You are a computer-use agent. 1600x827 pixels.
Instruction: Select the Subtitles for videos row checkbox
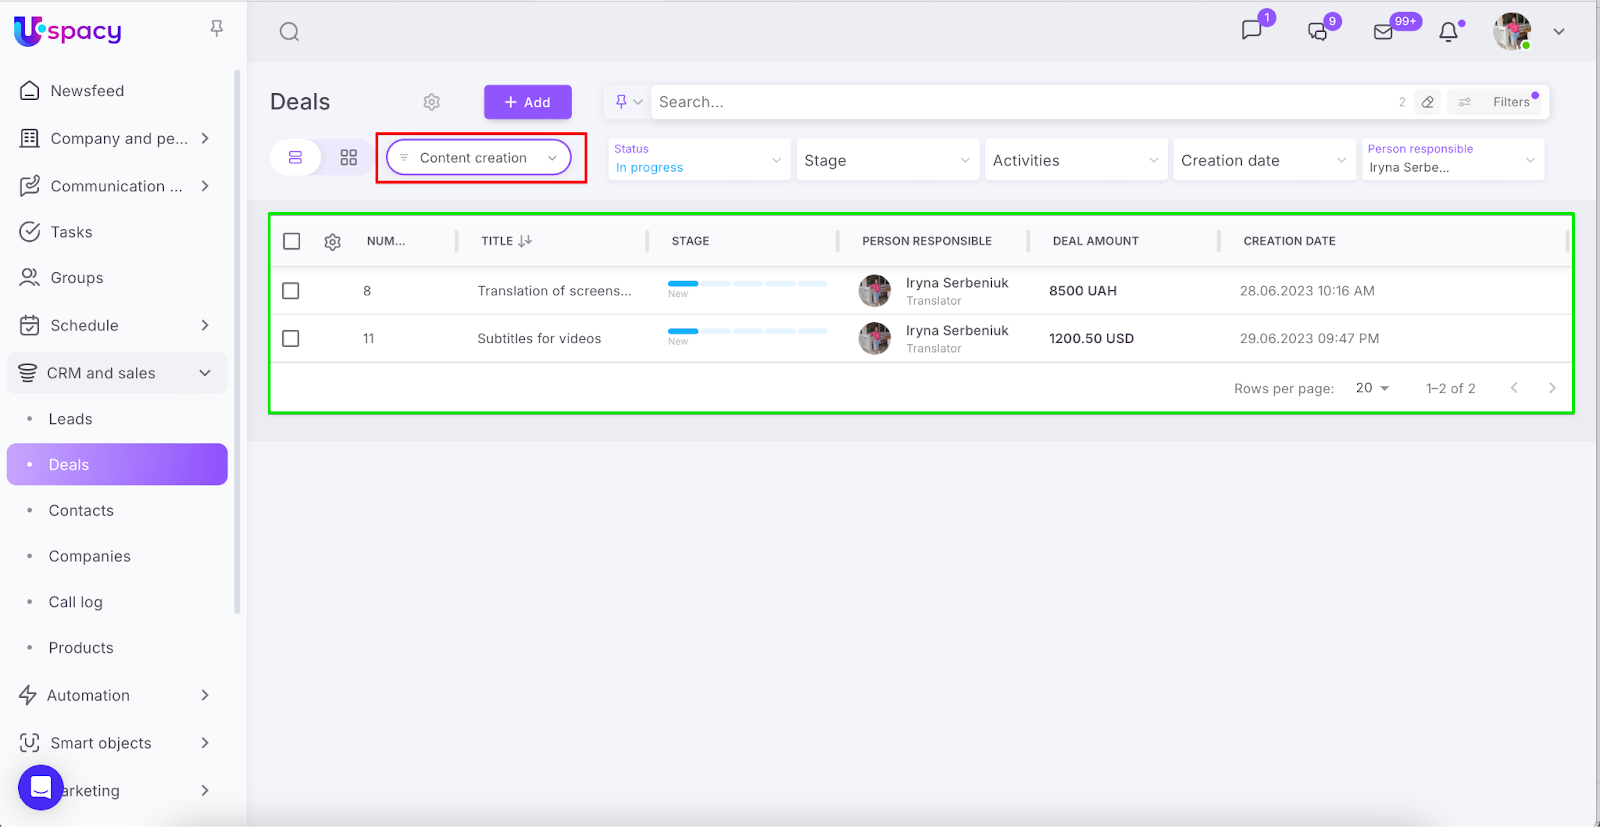point(291,339)
